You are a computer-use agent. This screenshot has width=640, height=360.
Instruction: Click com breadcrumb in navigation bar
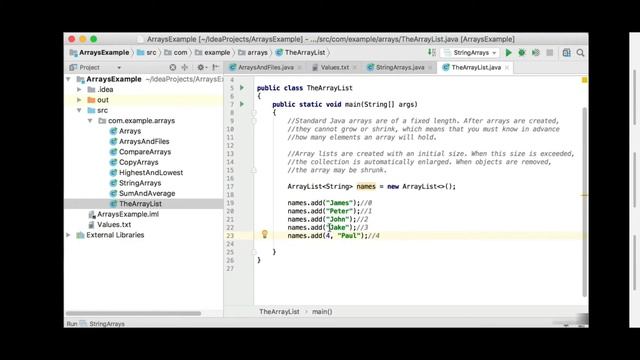(x=176, y=53)
